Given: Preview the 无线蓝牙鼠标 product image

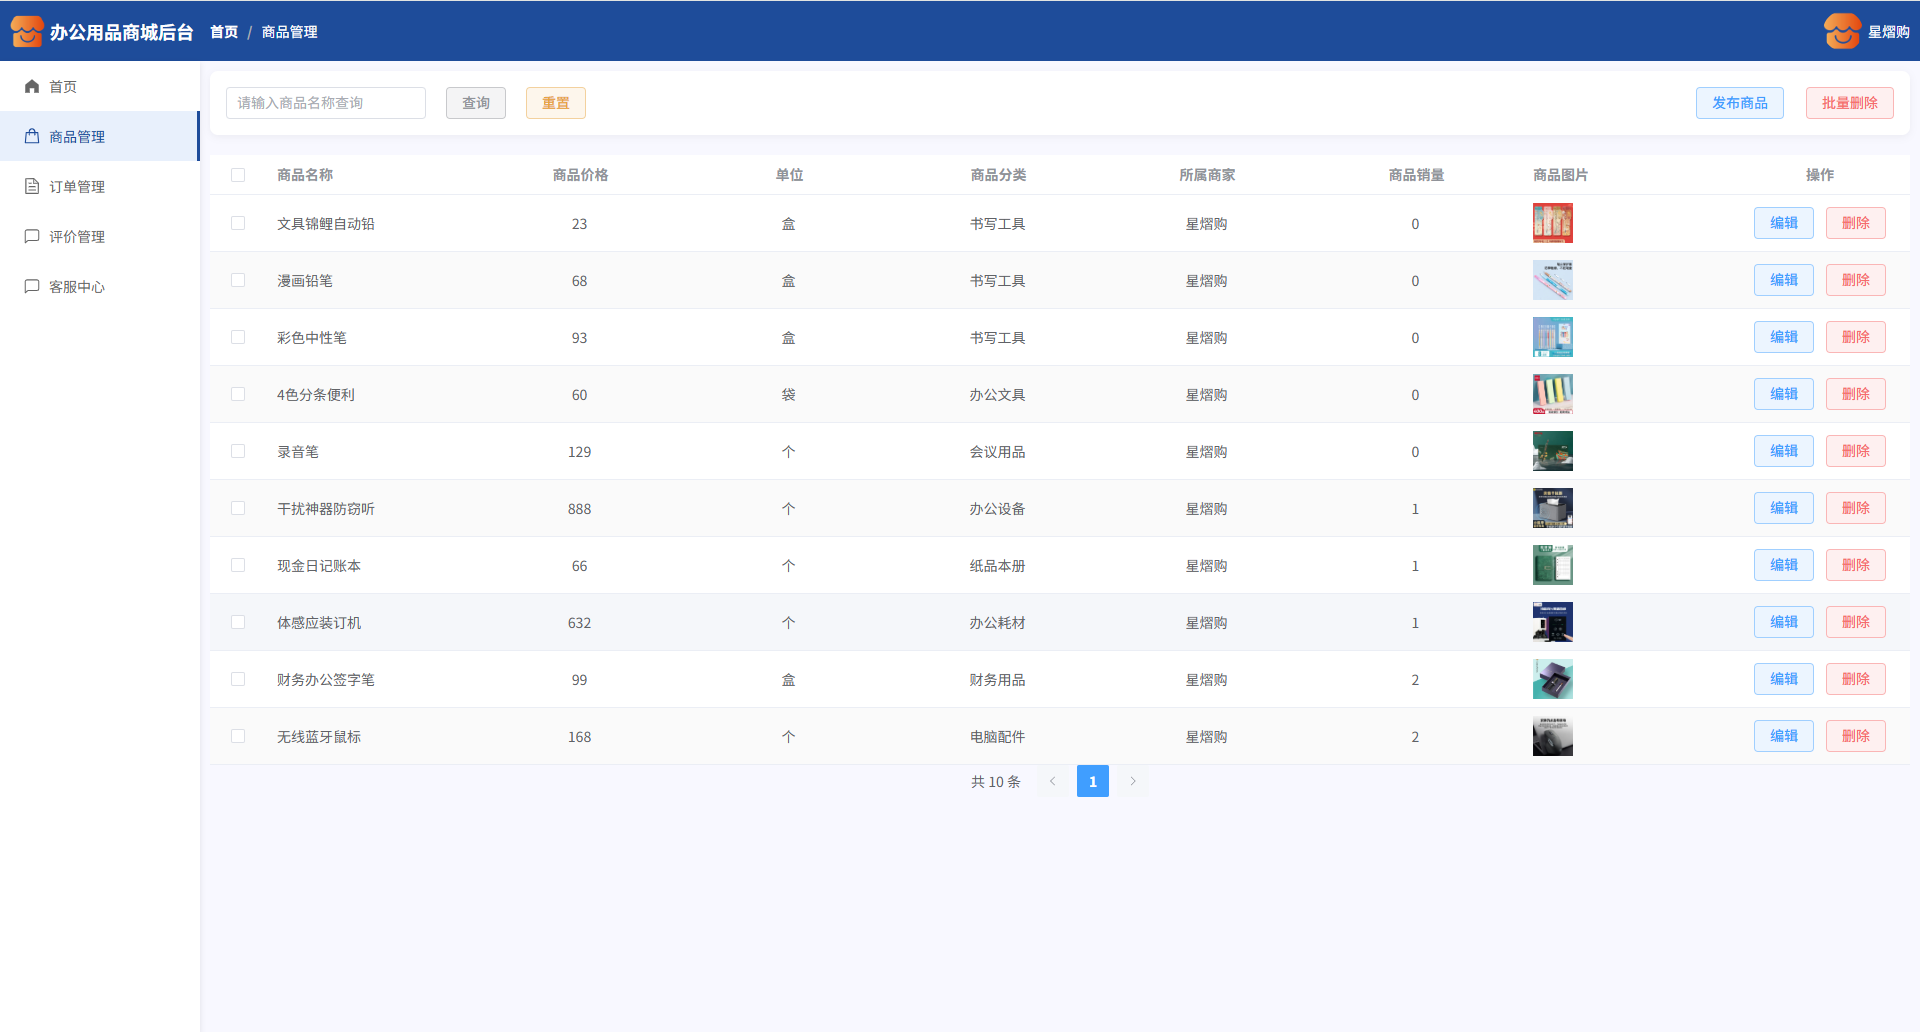Looking at the screenshot, I should pos(1552,736).
